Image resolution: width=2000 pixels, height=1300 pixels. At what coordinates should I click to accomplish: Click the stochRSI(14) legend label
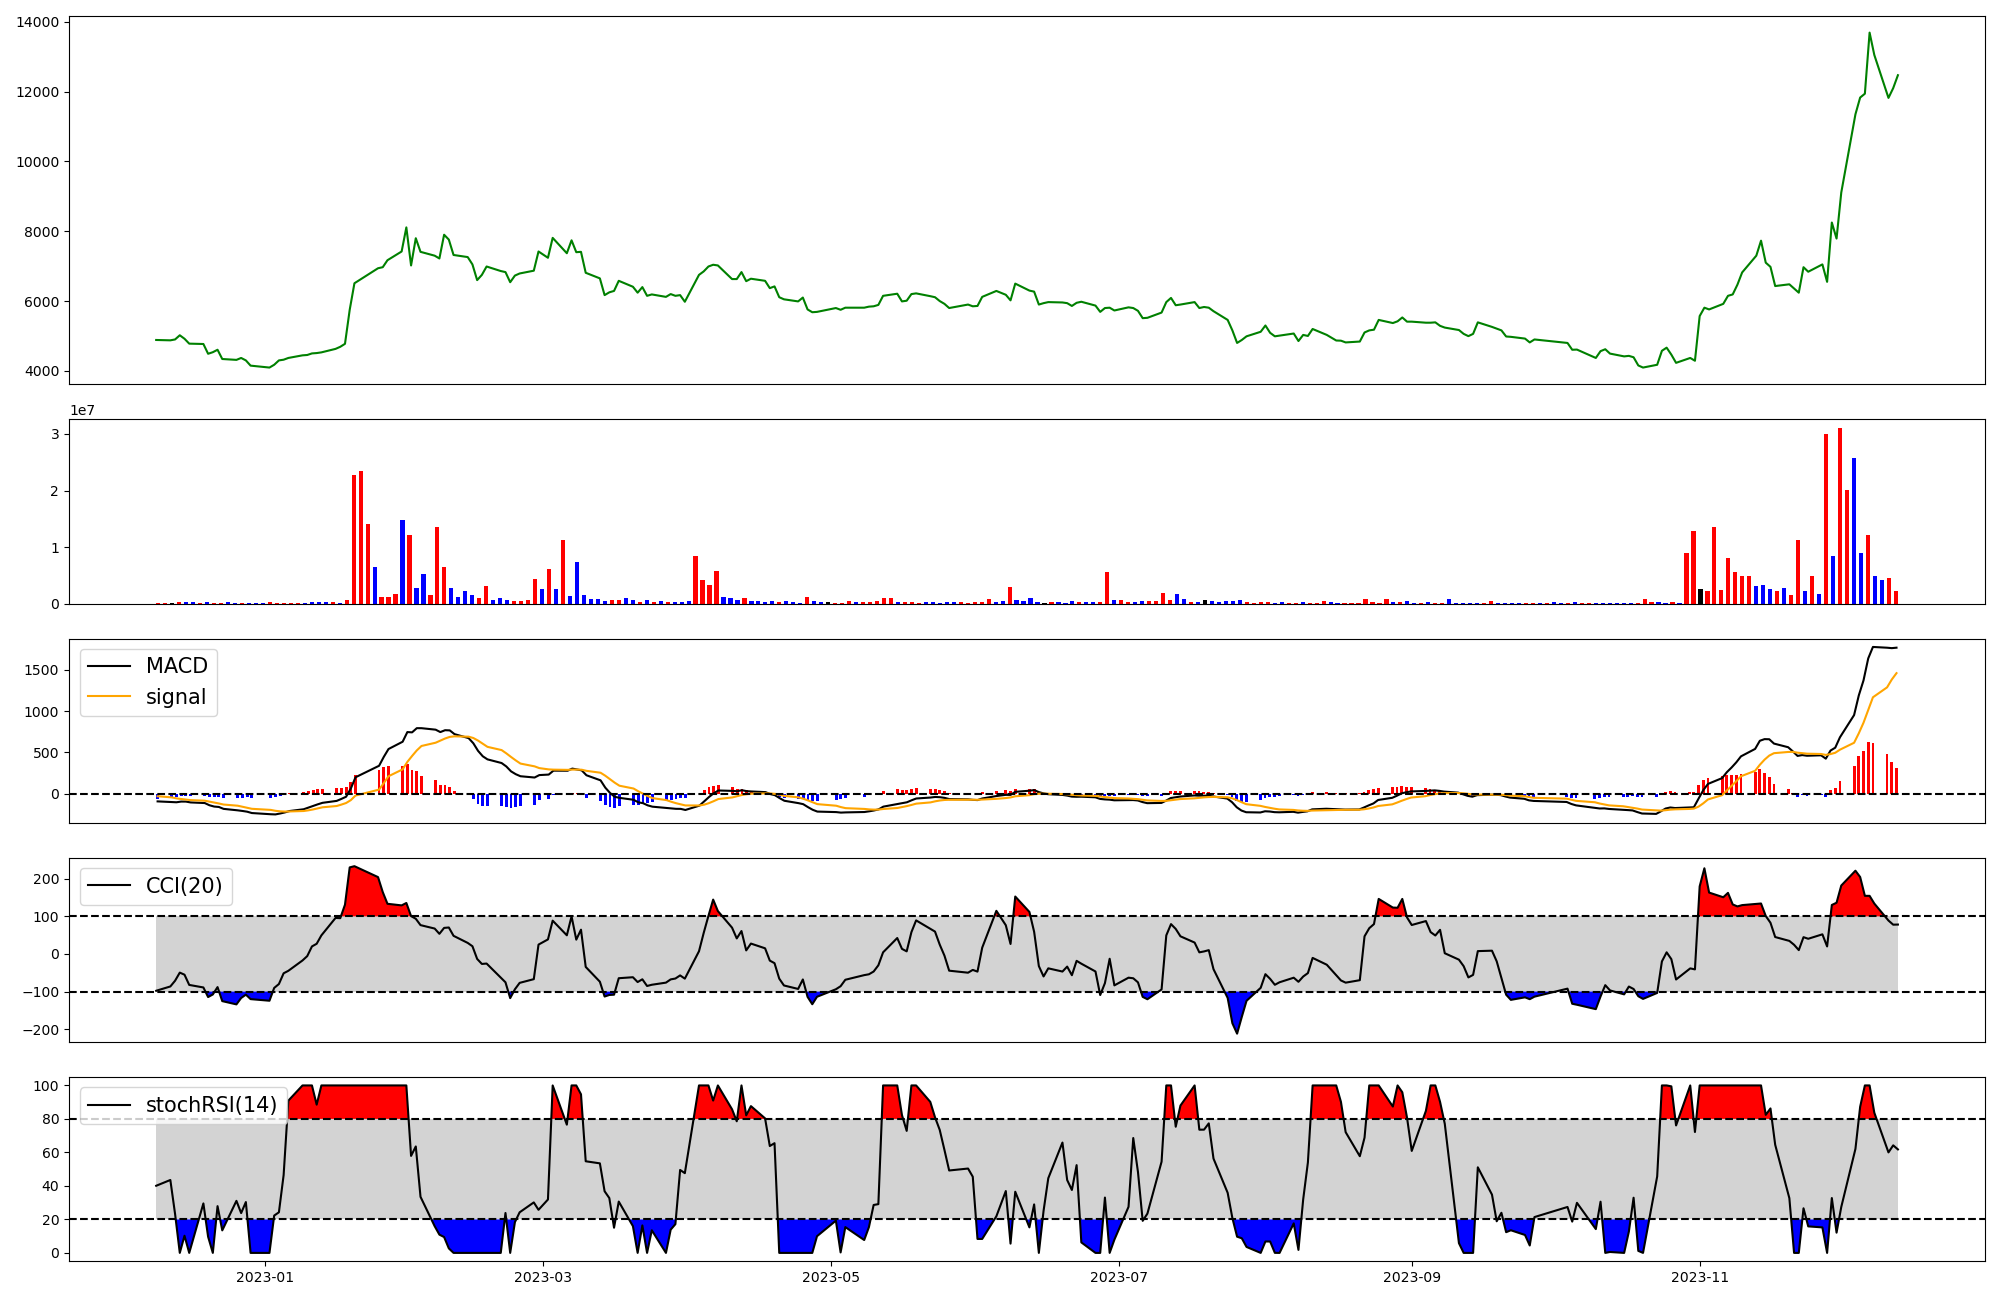[211, 1105]
